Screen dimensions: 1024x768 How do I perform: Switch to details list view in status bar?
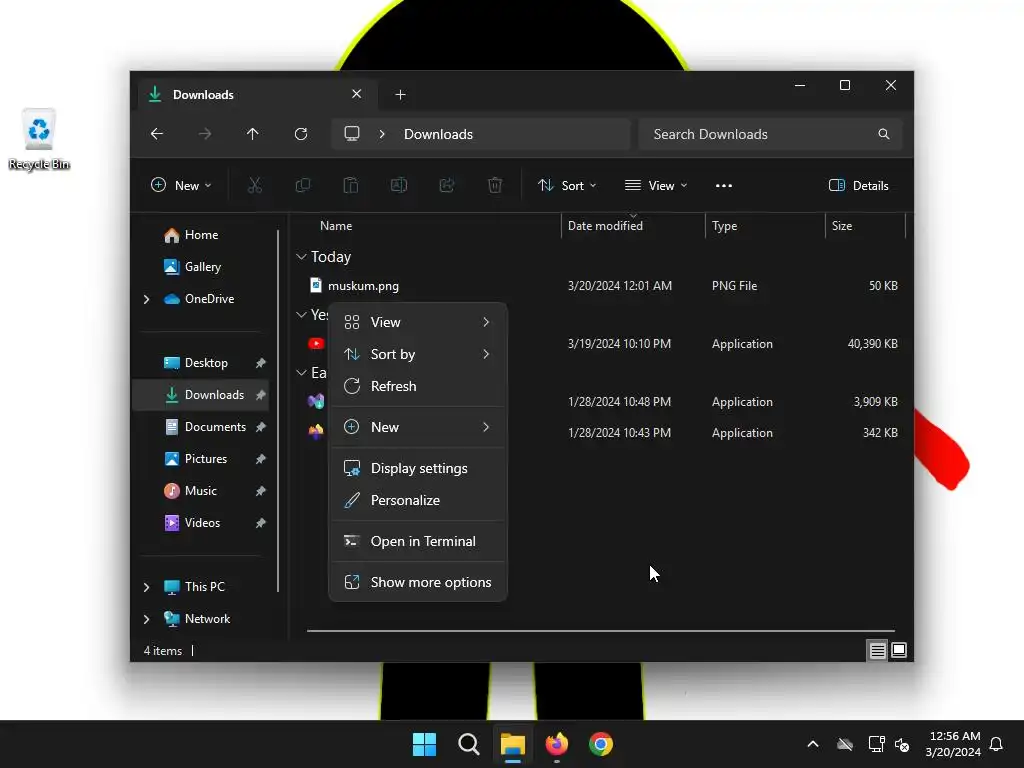pos(877,650)
